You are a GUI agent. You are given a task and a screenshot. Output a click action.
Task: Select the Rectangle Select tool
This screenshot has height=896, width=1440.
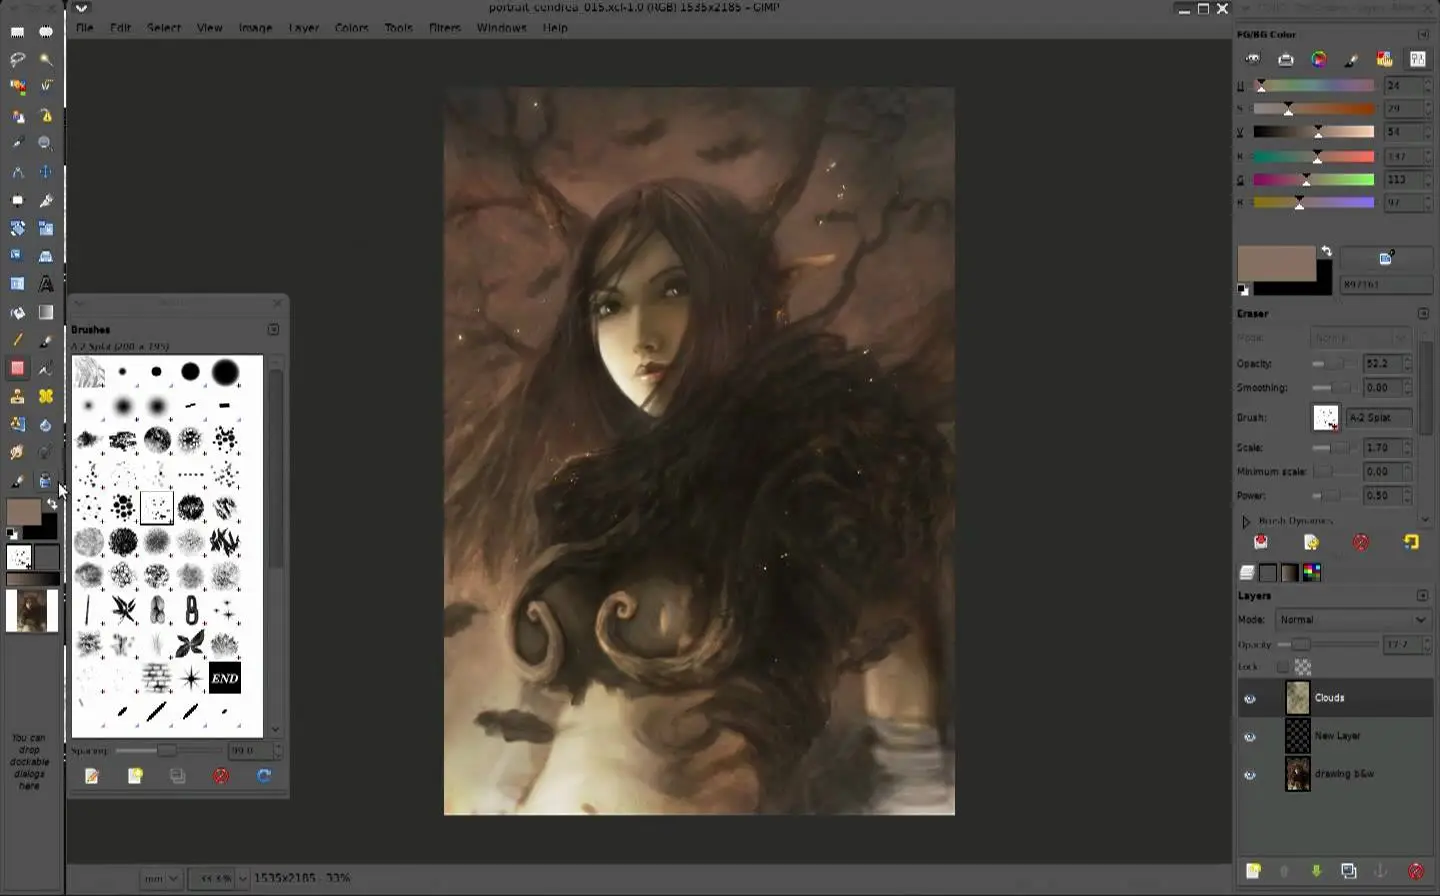pyautogui.click(x=17, y=32)
